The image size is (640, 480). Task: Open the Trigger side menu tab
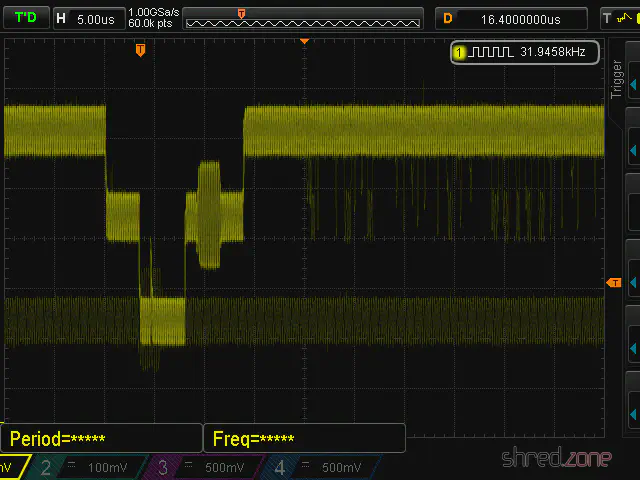(617, 78)
